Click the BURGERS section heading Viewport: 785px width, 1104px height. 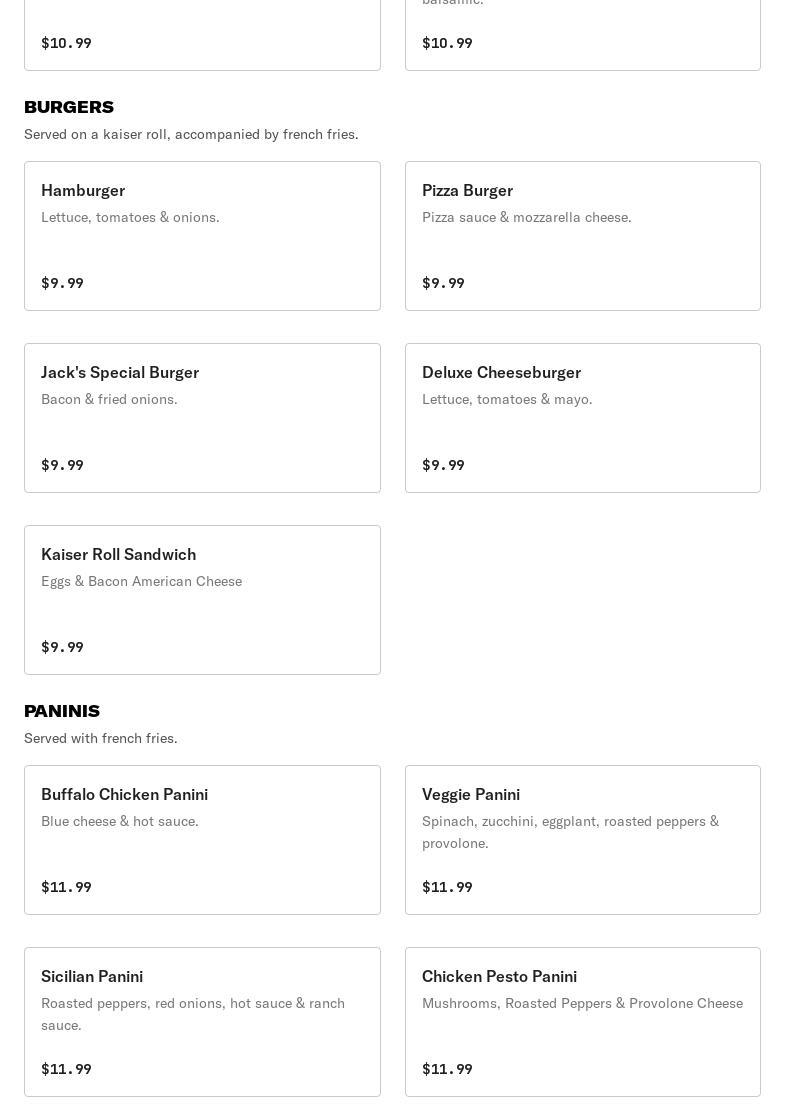coord(69,107)
